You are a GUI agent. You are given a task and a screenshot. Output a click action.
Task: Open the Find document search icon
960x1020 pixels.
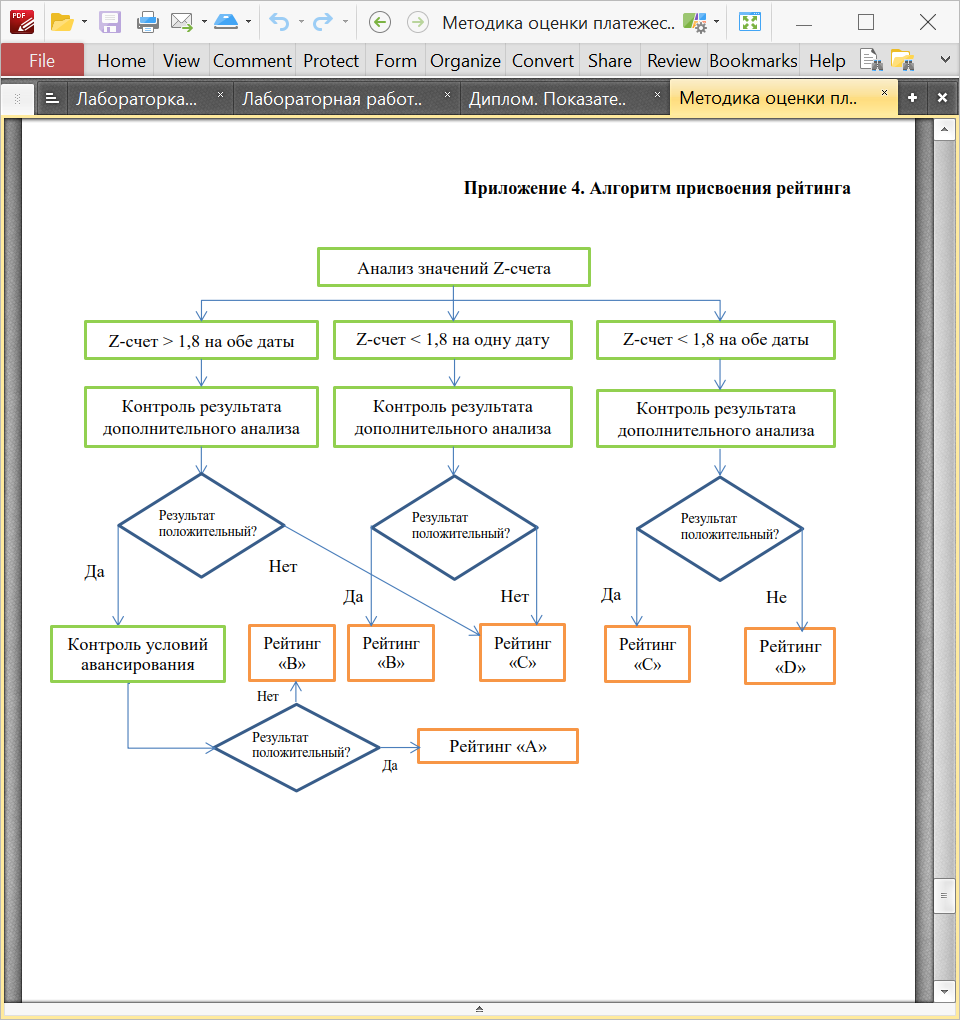(871, 60)
